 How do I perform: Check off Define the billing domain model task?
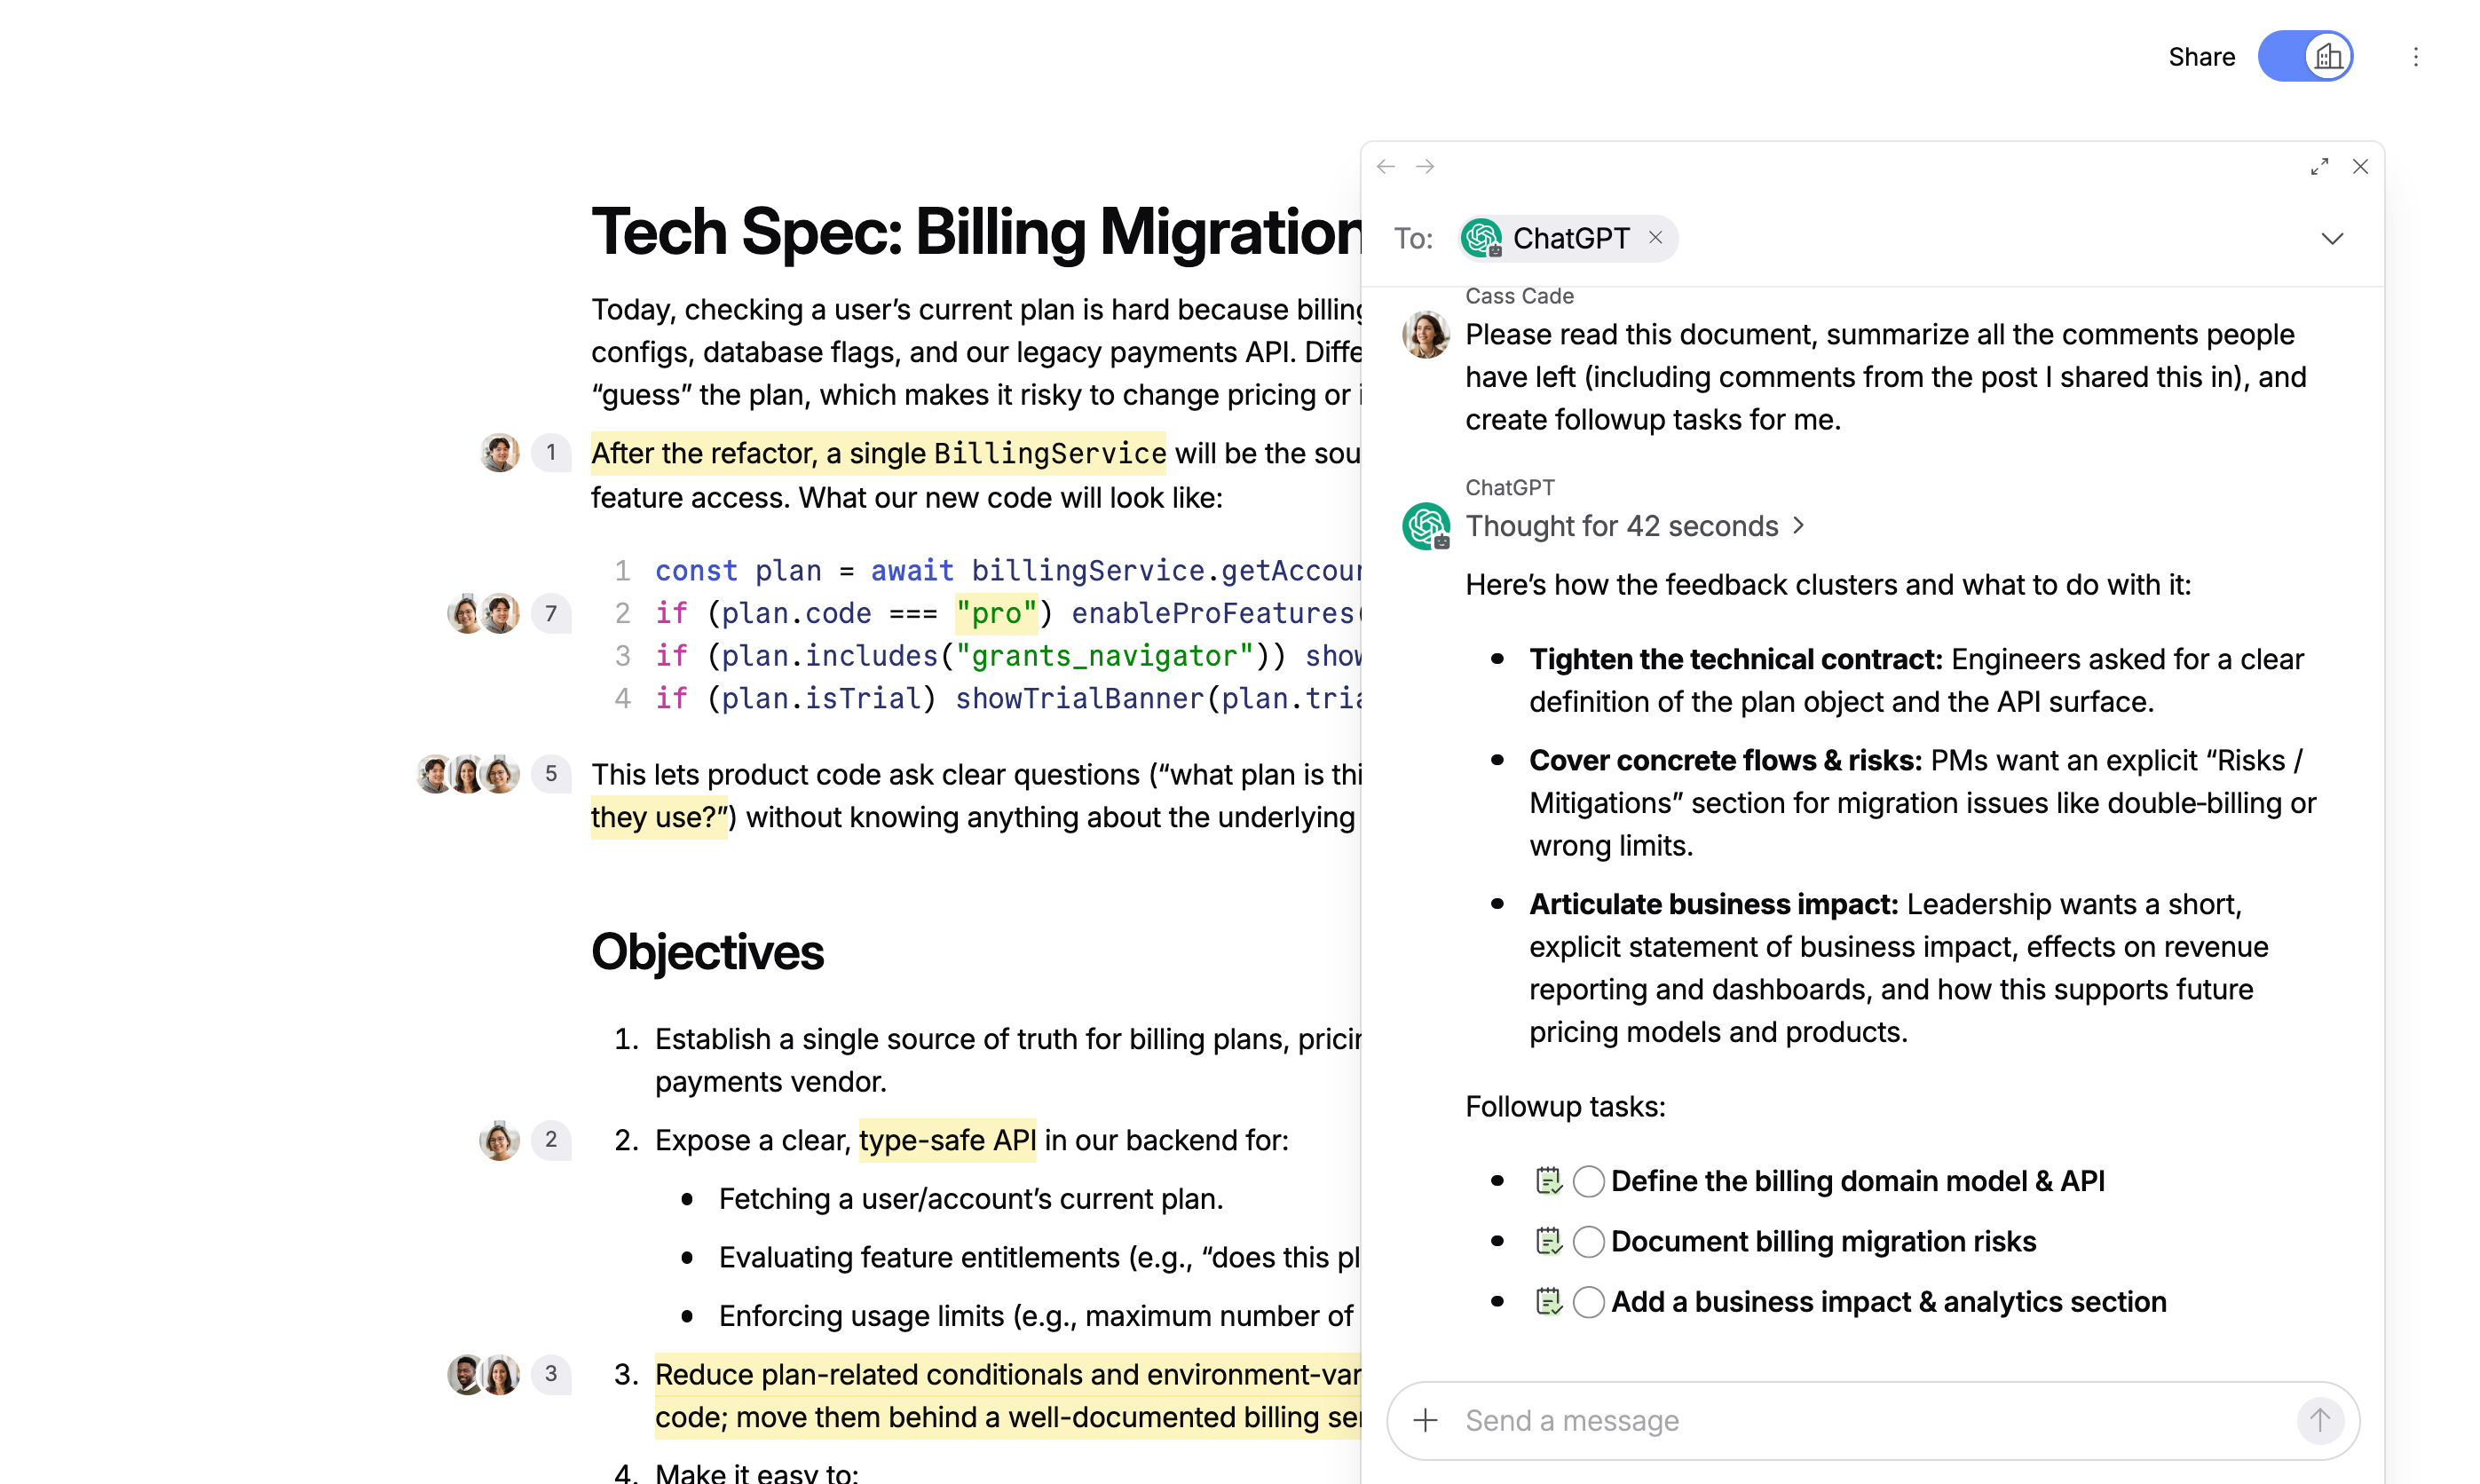pos(1588,1181)
